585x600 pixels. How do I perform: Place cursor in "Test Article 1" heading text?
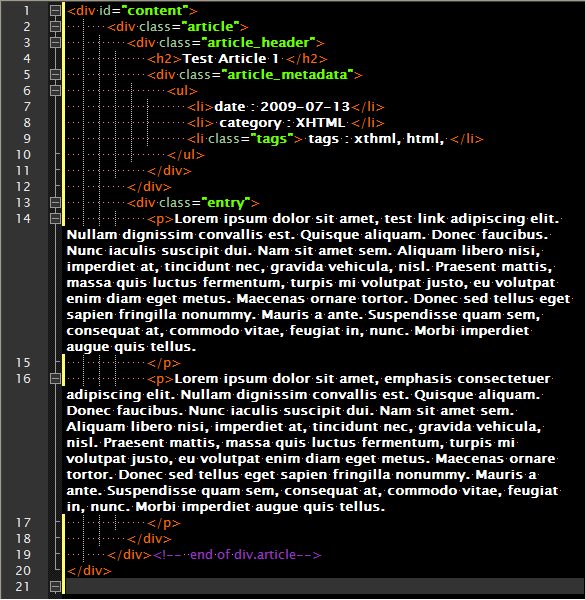(231, 59)
